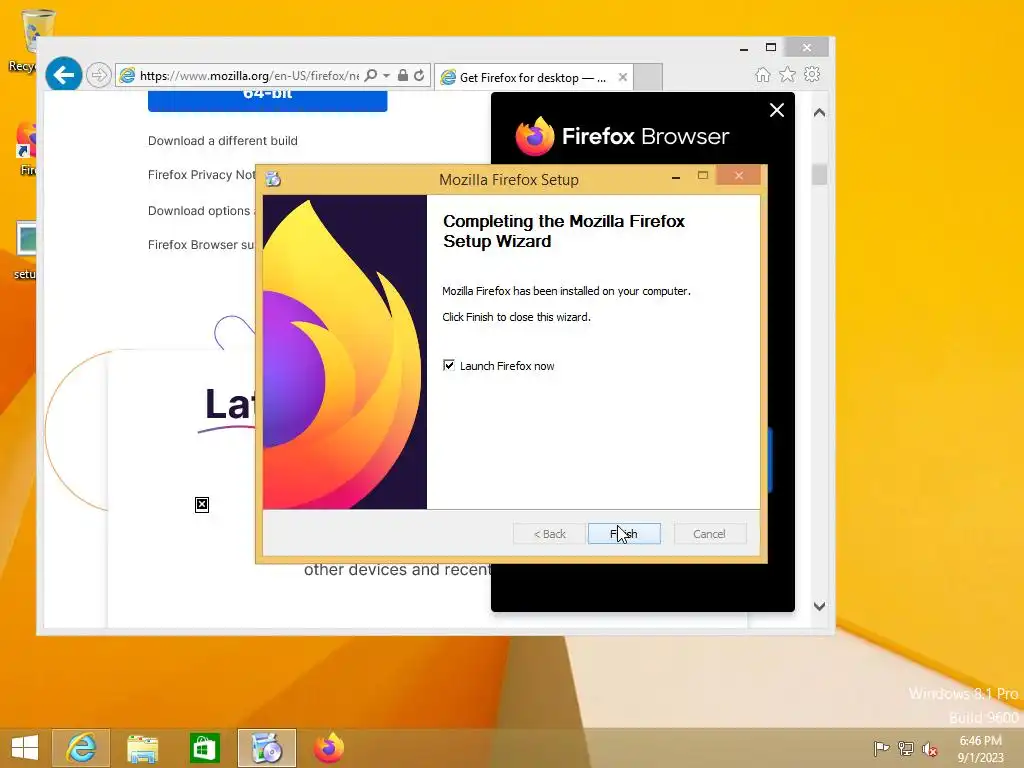Click the setup icon in the Mozilla Firefox Setup title bar
Screen dimensions: 1024x768
tap(273, 179)
